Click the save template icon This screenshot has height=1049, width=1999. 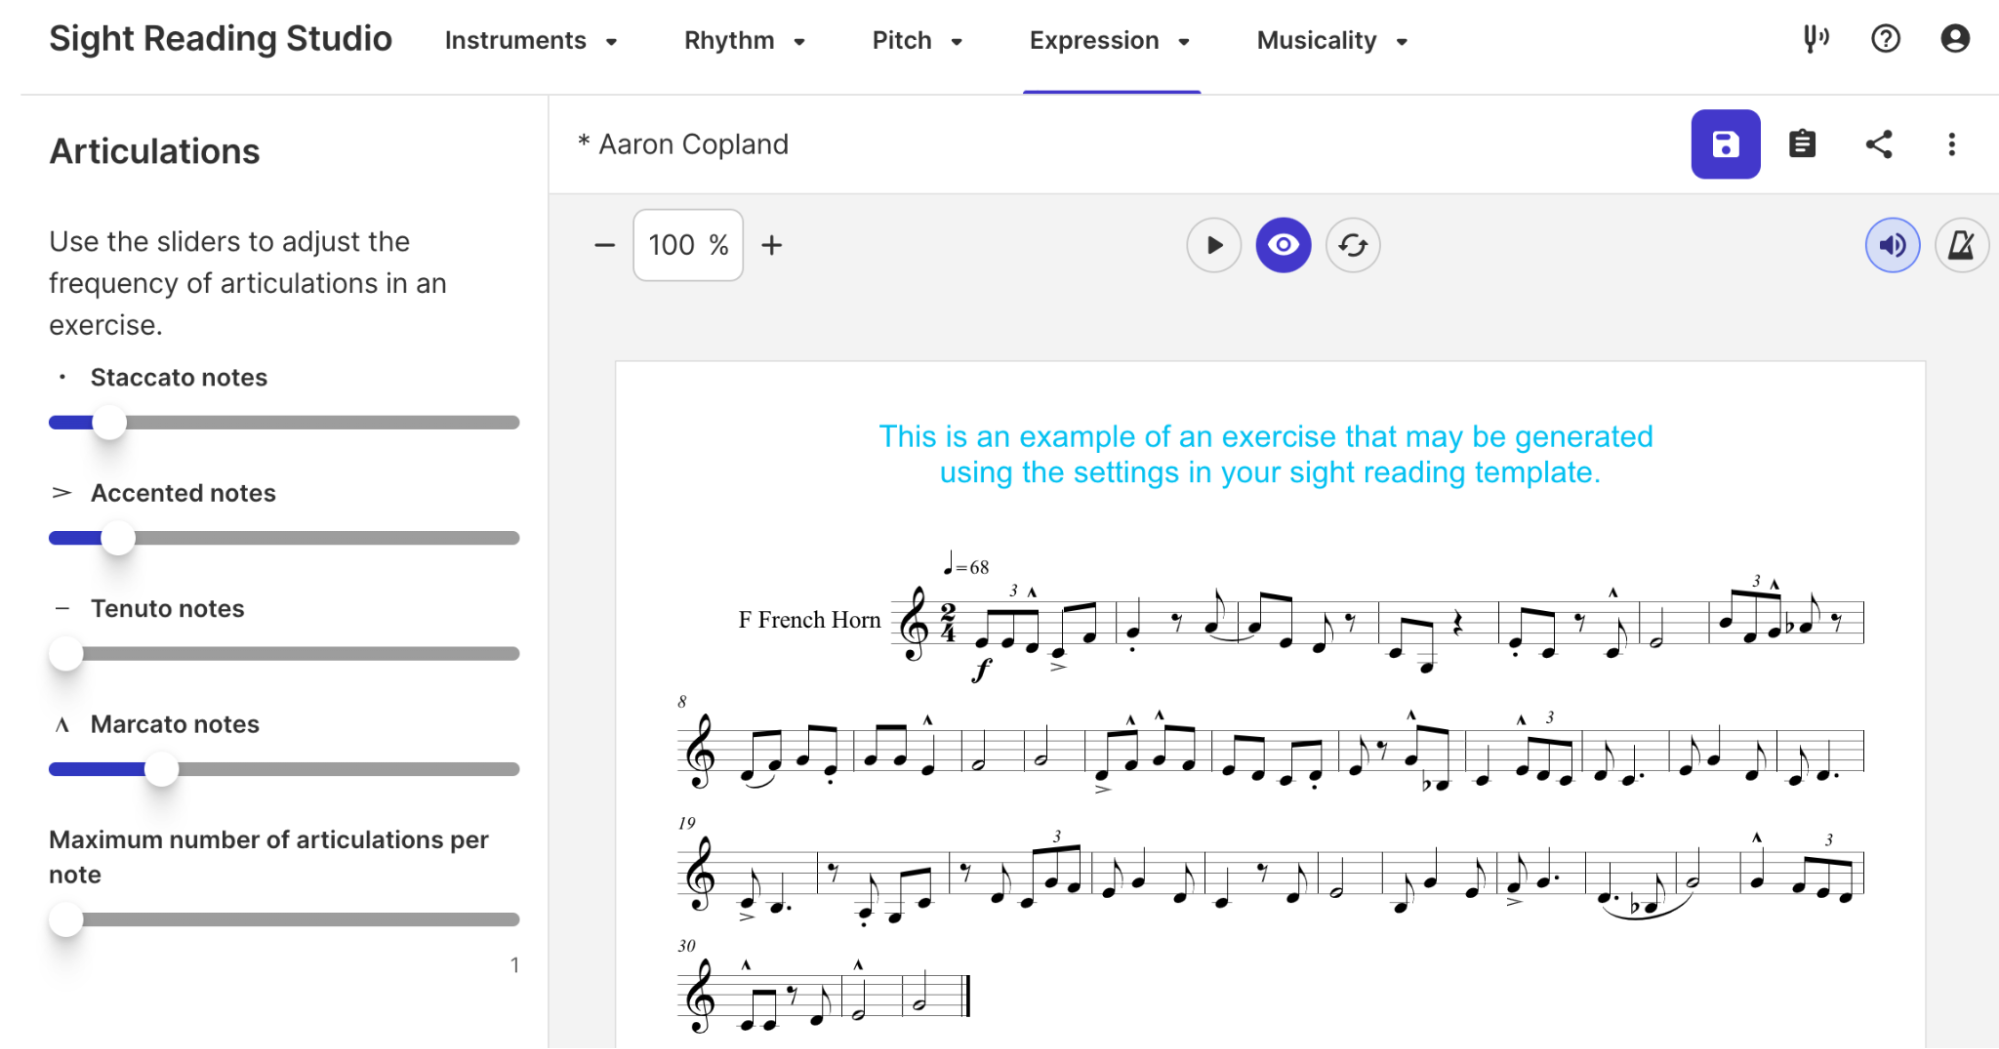click(x=1725, y=144)
